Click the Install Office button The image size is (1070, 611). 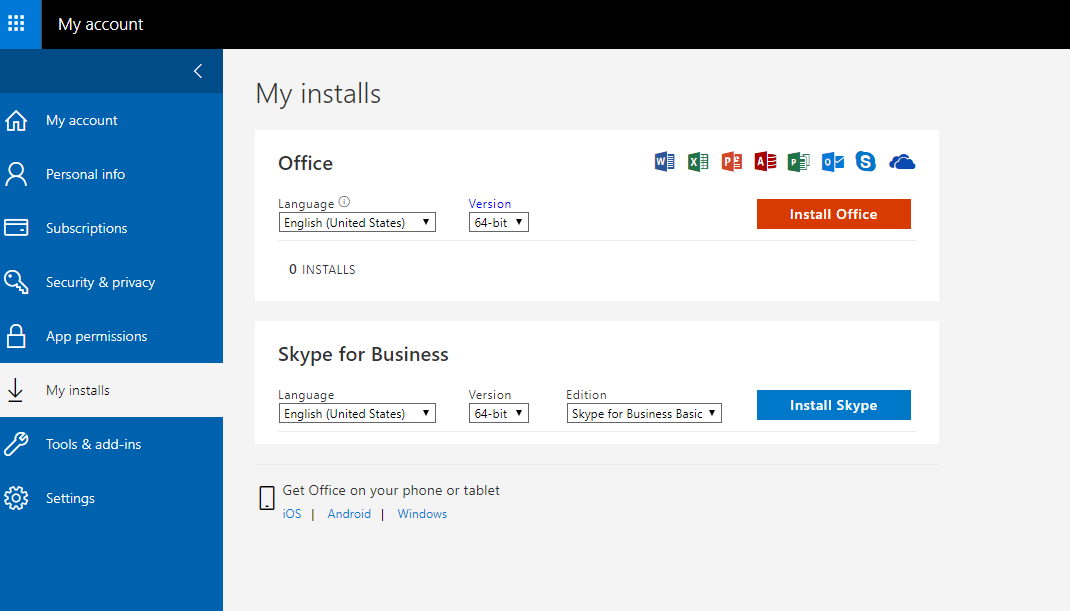(x=833, y=214)
